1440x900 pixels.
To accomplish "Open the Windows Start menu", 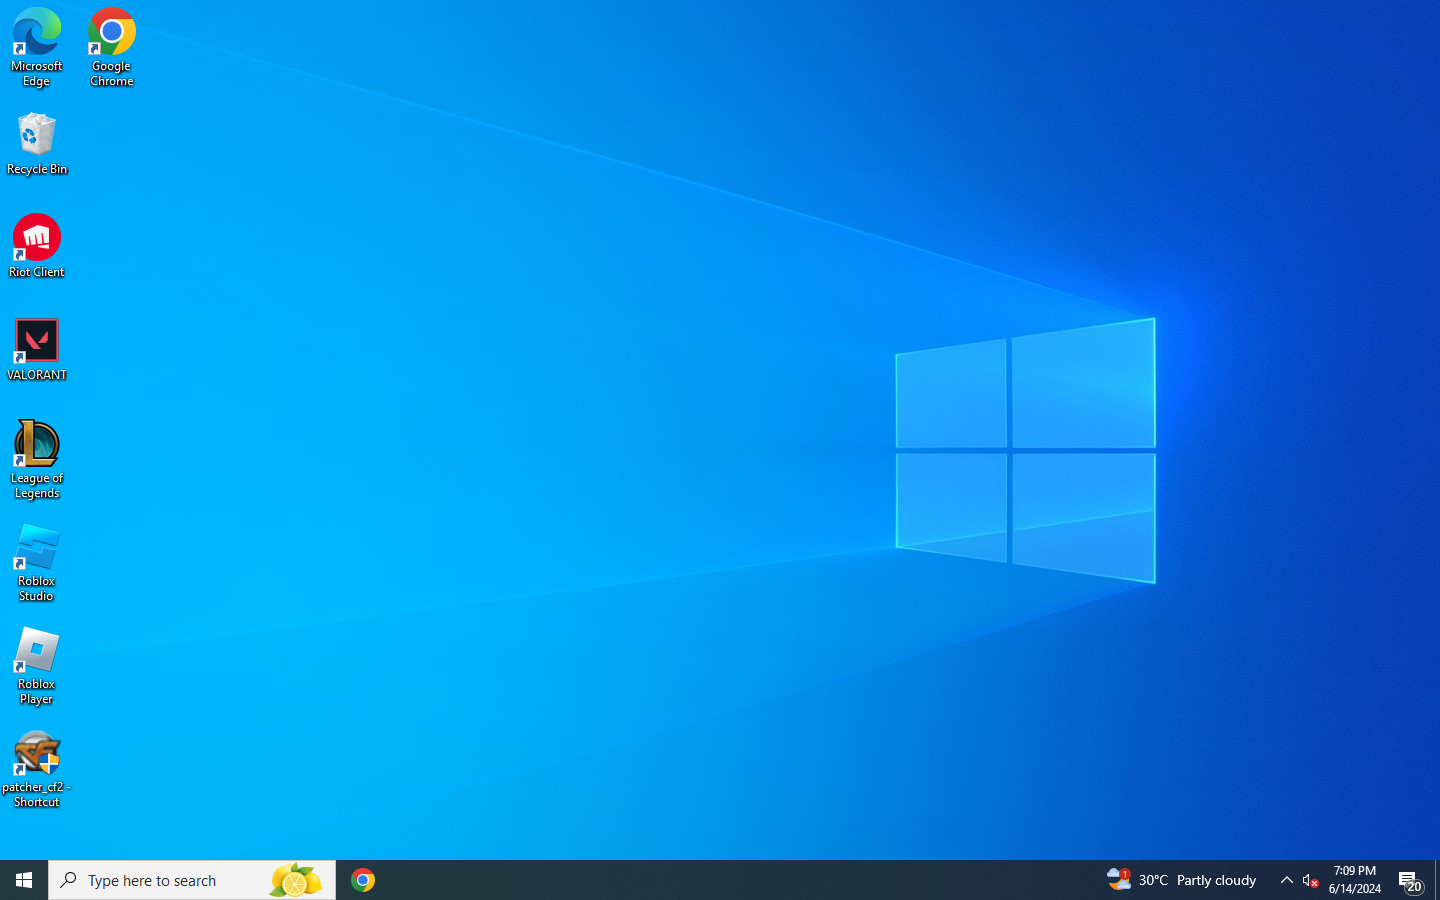I will [24, 880].
